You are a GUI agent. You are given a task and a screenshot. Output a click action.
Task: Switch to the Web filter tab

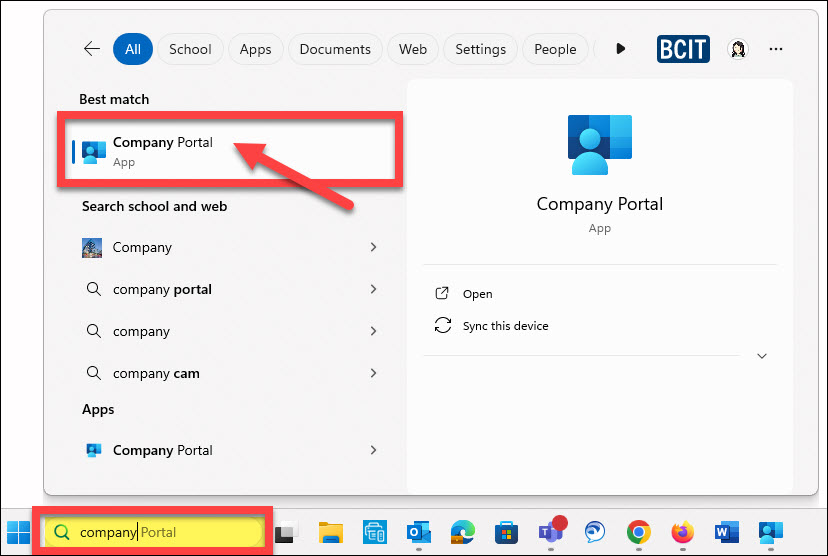413,49
